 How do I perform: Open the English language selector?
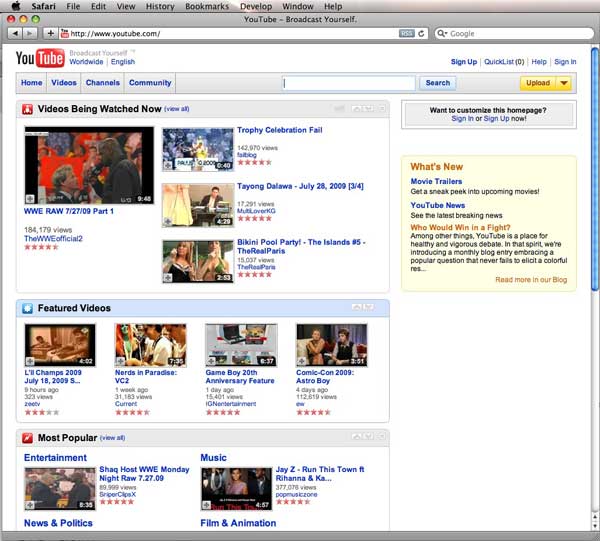click(123, 62)
